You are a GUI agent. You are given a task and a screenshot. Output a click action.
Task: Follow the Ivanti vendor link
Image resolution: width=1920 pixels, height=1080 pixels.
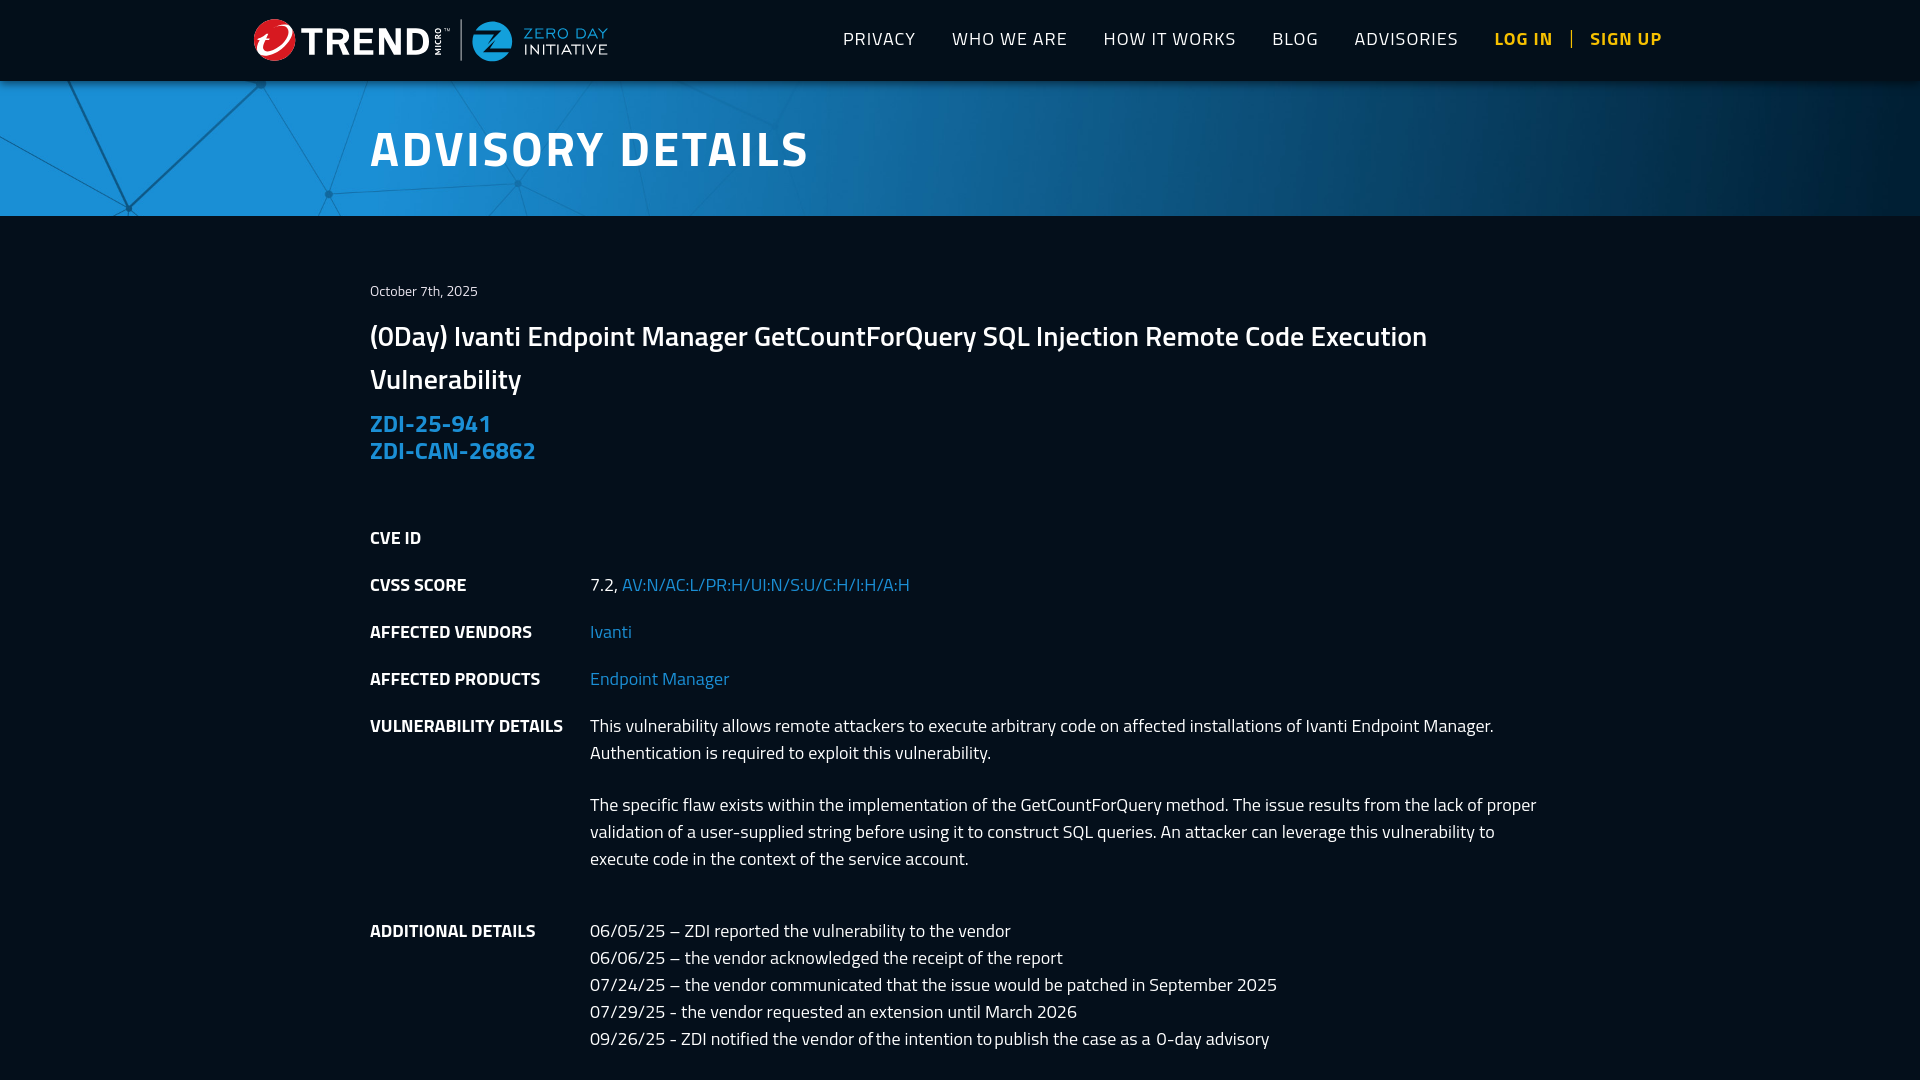610,632
